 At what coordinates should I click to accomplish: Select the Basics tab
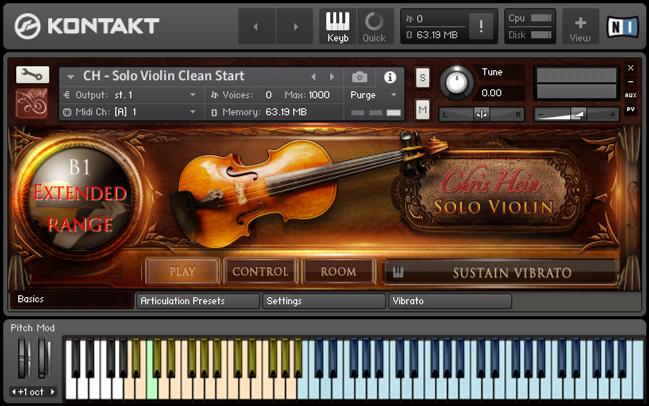click(x=72, y=299)
